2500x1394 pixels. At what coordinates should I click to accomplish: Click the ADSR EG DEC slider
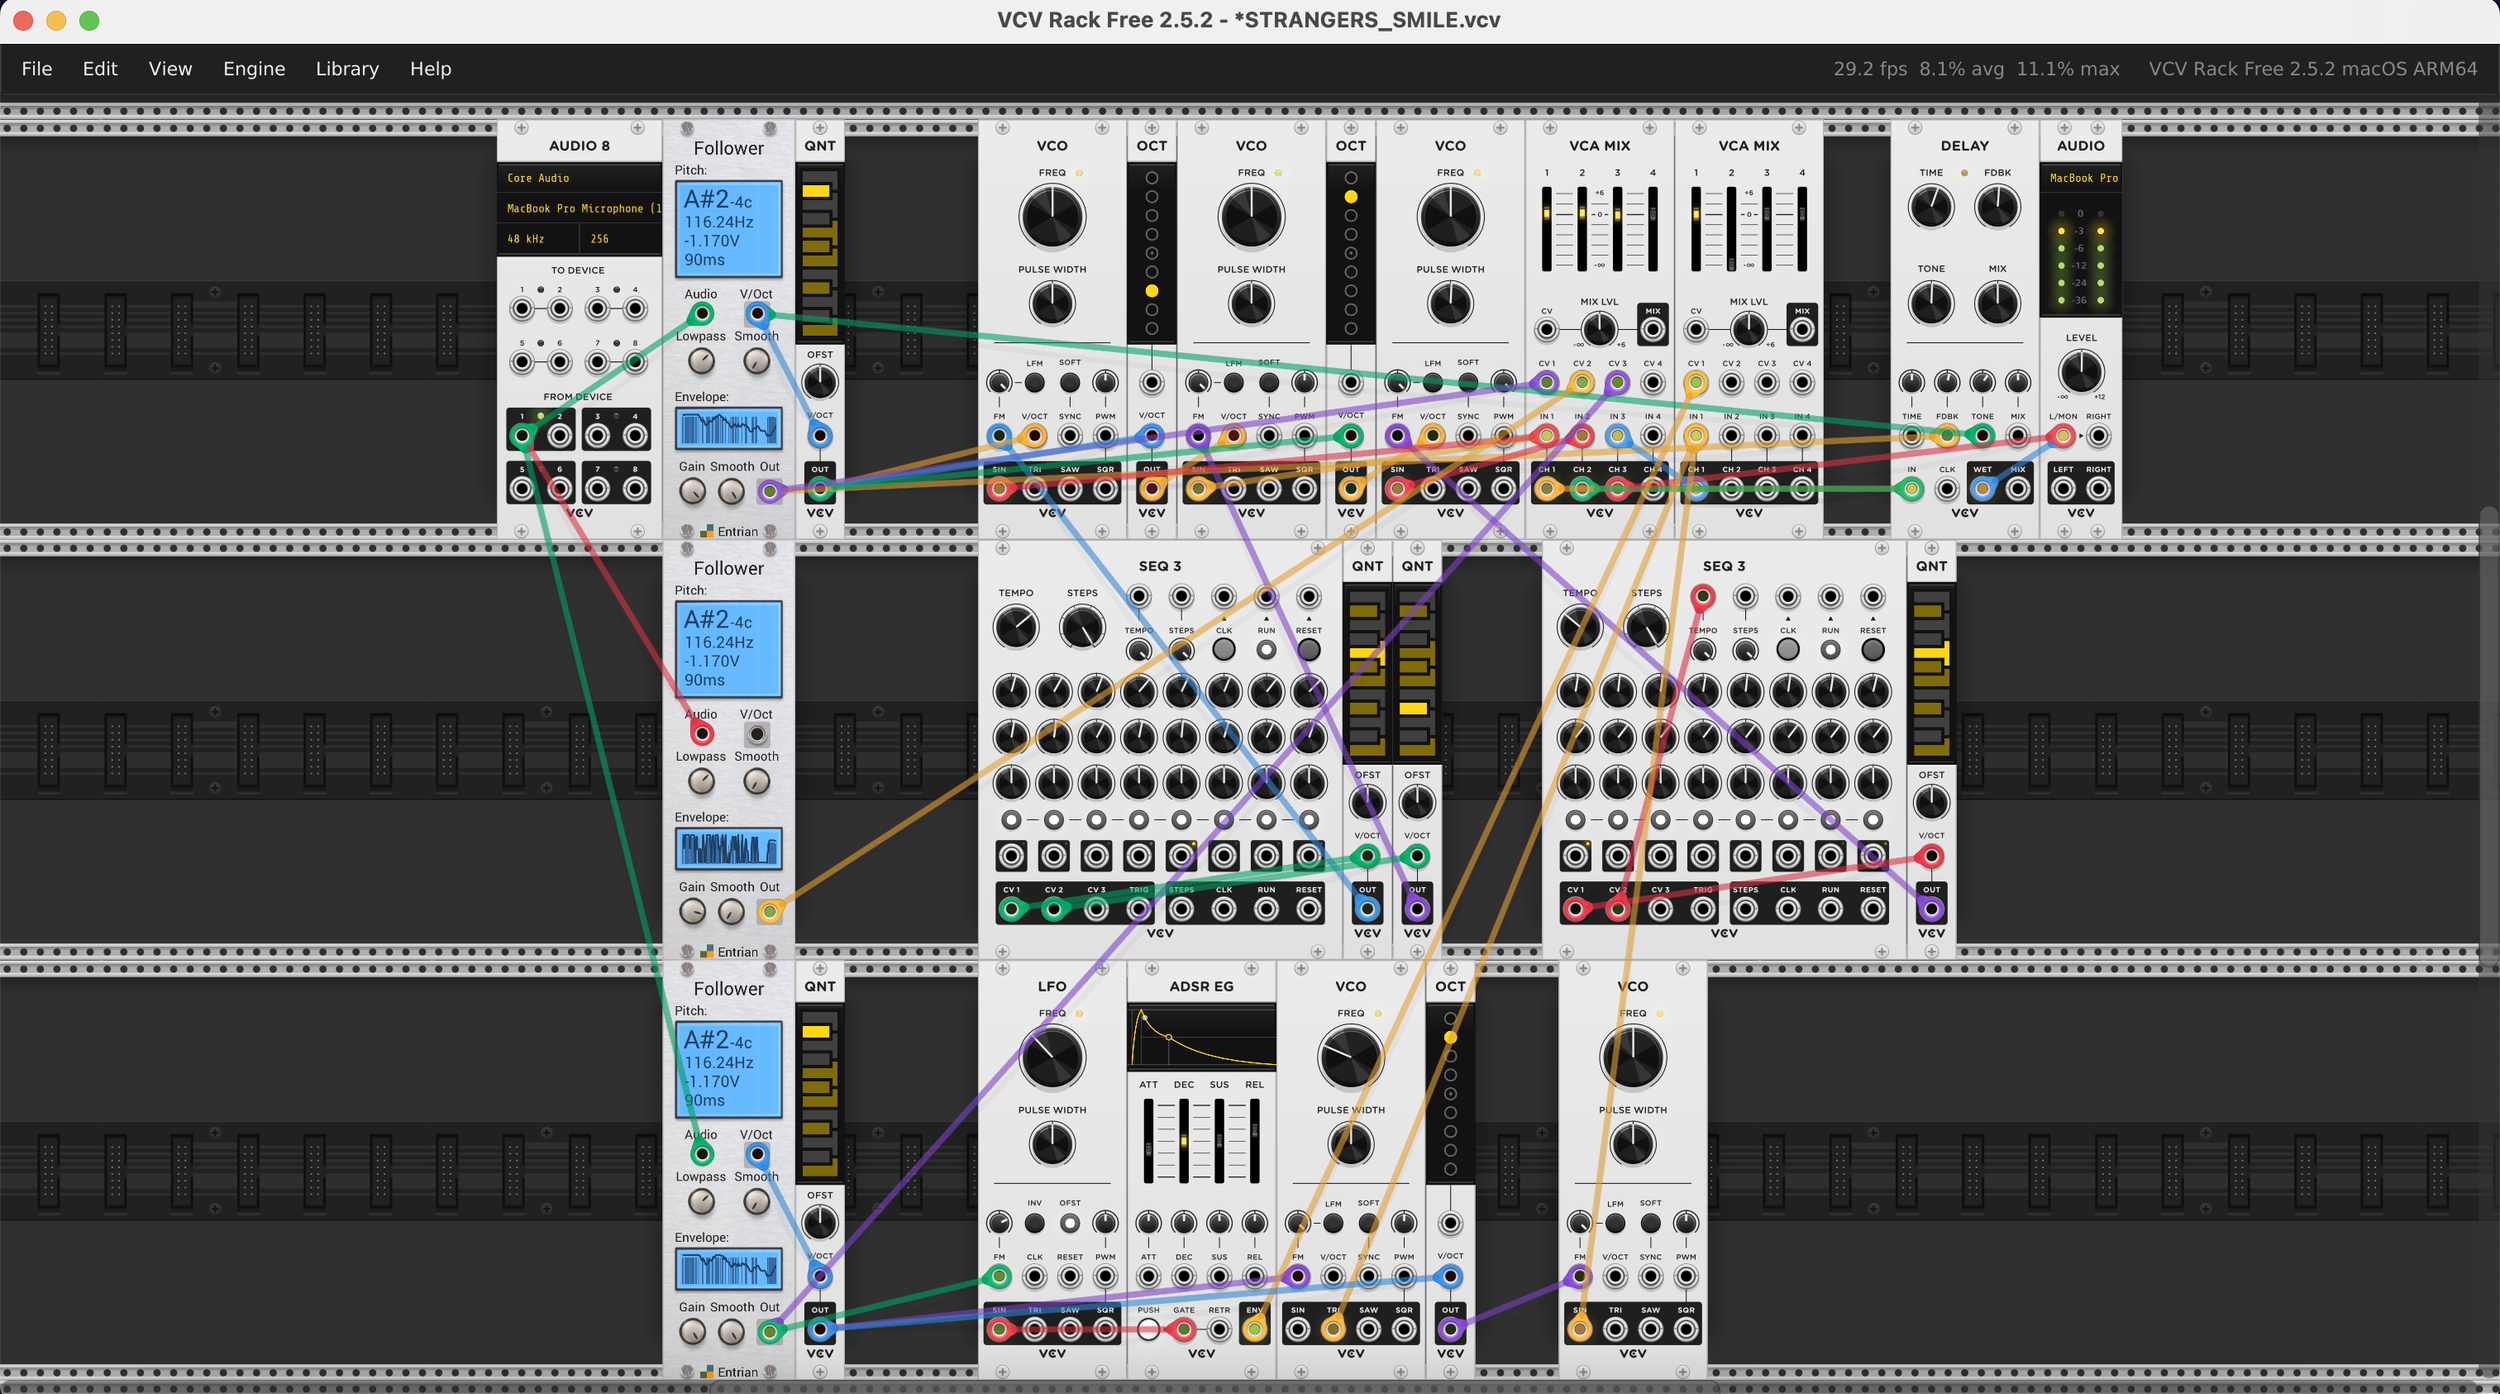(x=1184, y=1140)
